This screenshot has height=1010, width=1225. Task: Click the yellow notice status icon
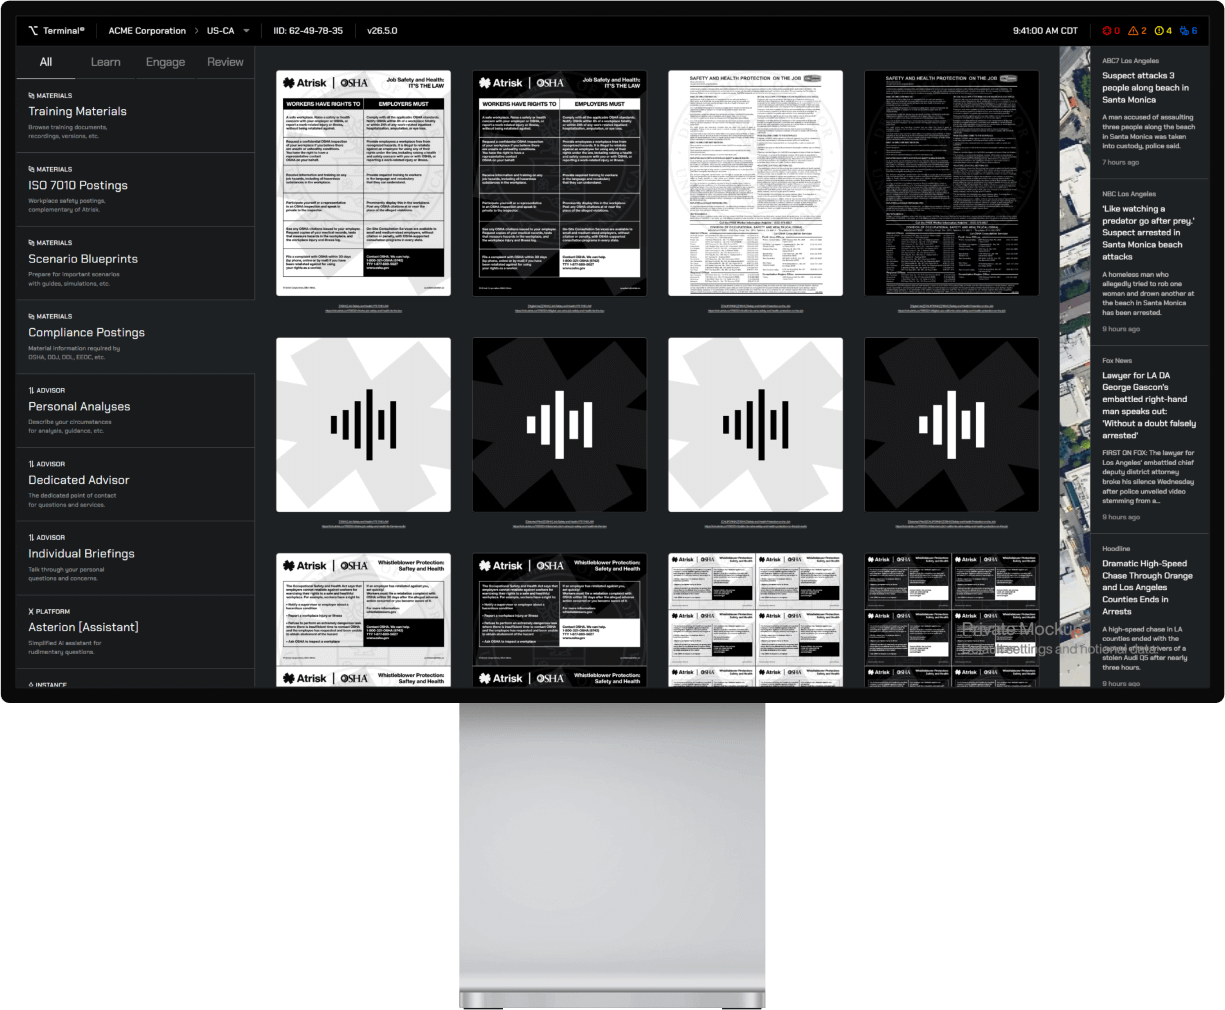point(1159,31)
